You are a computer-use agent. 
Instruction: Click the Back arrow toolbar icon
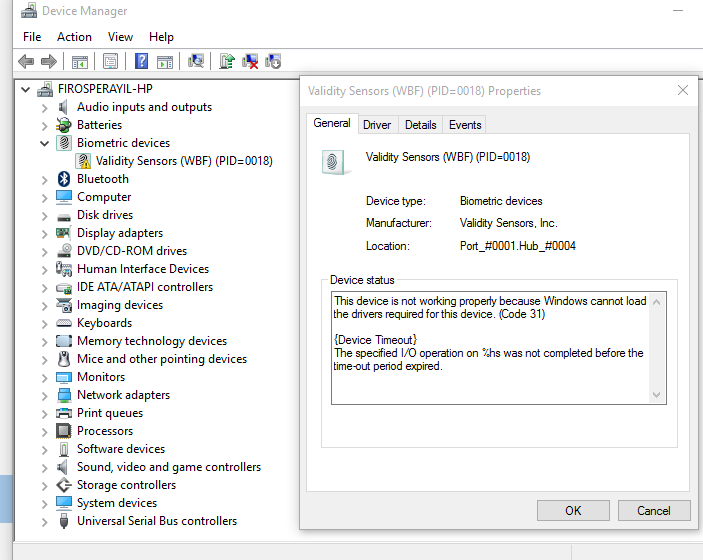point(26,61)
